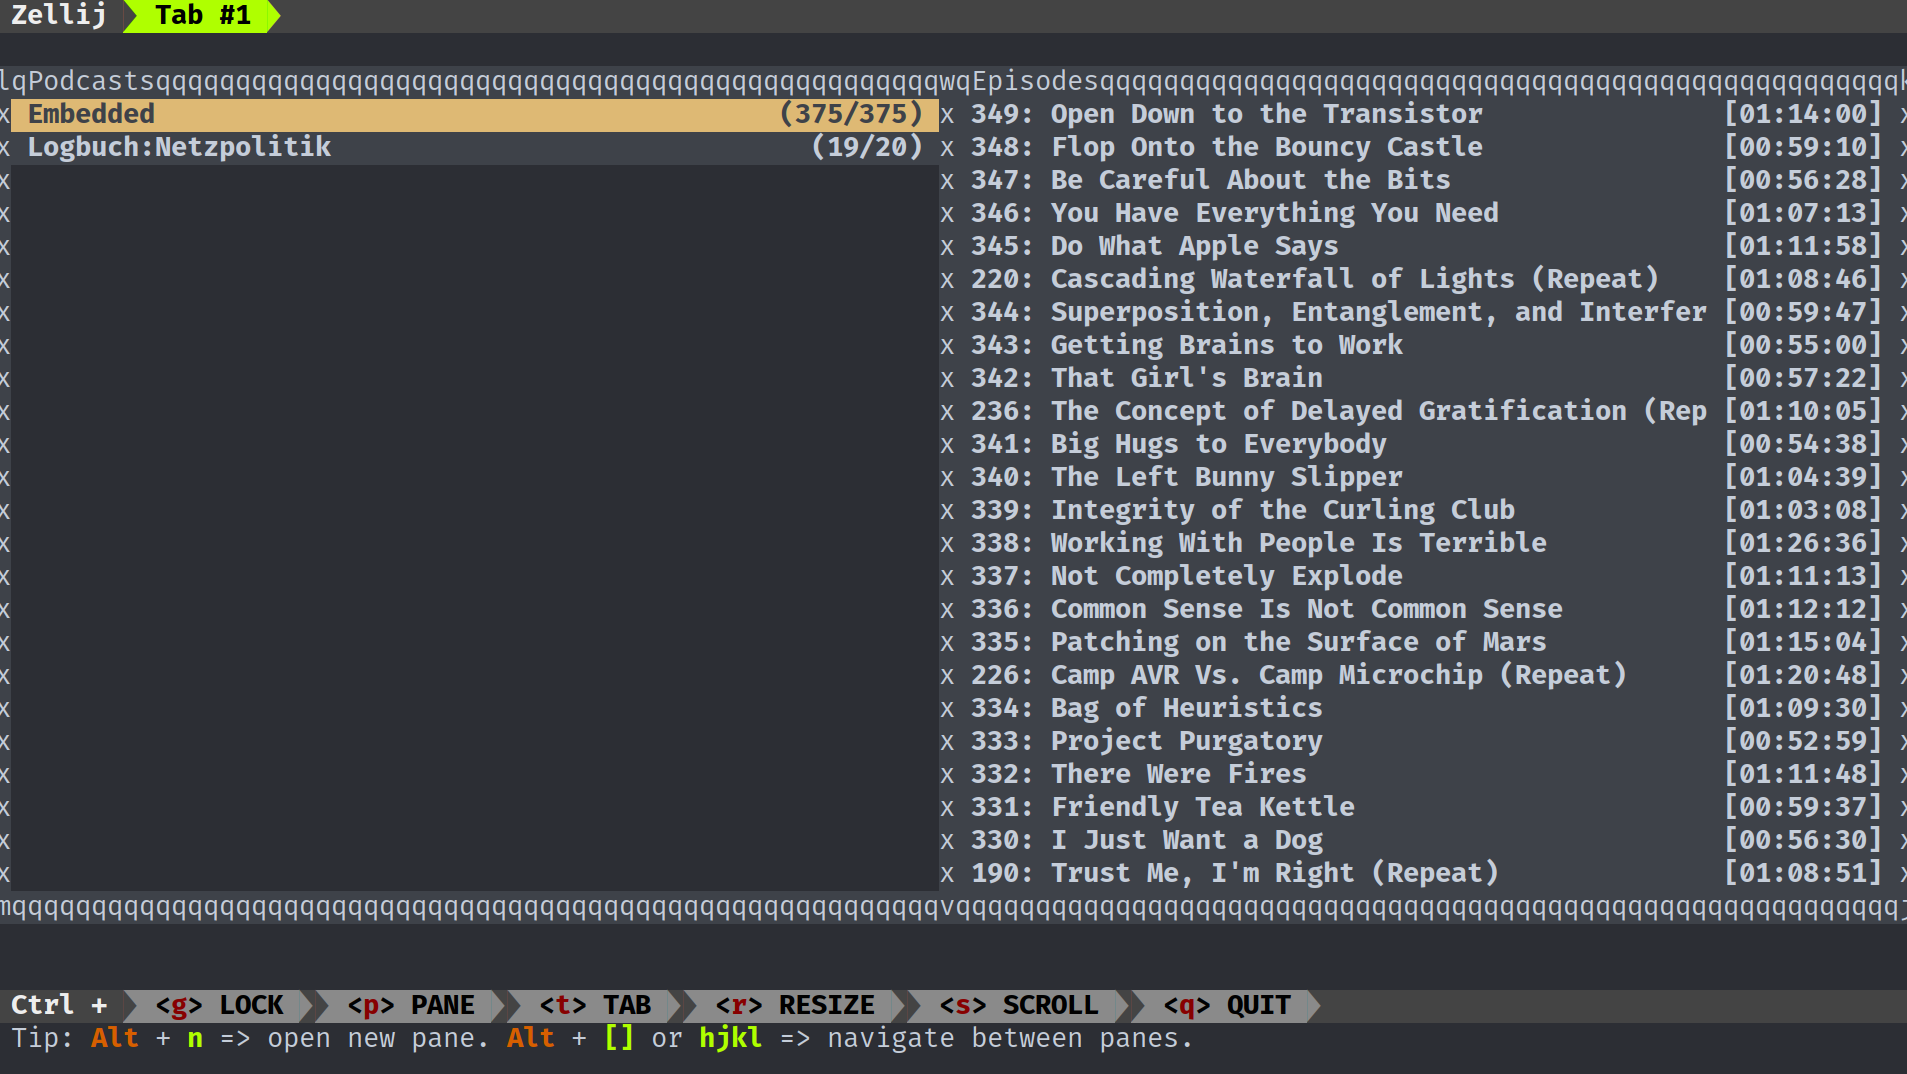Screen dimensions: 1907x1074
Task: Click the Podcasts pane title
Action: pyautogui.click(x=91, y=81)
